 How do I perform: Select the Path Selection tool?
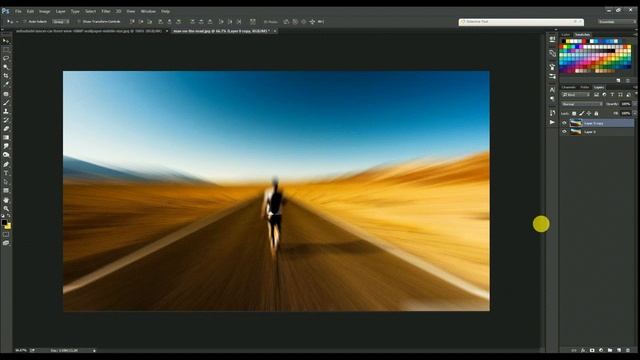pyautogui.click(x=6, y=182)
